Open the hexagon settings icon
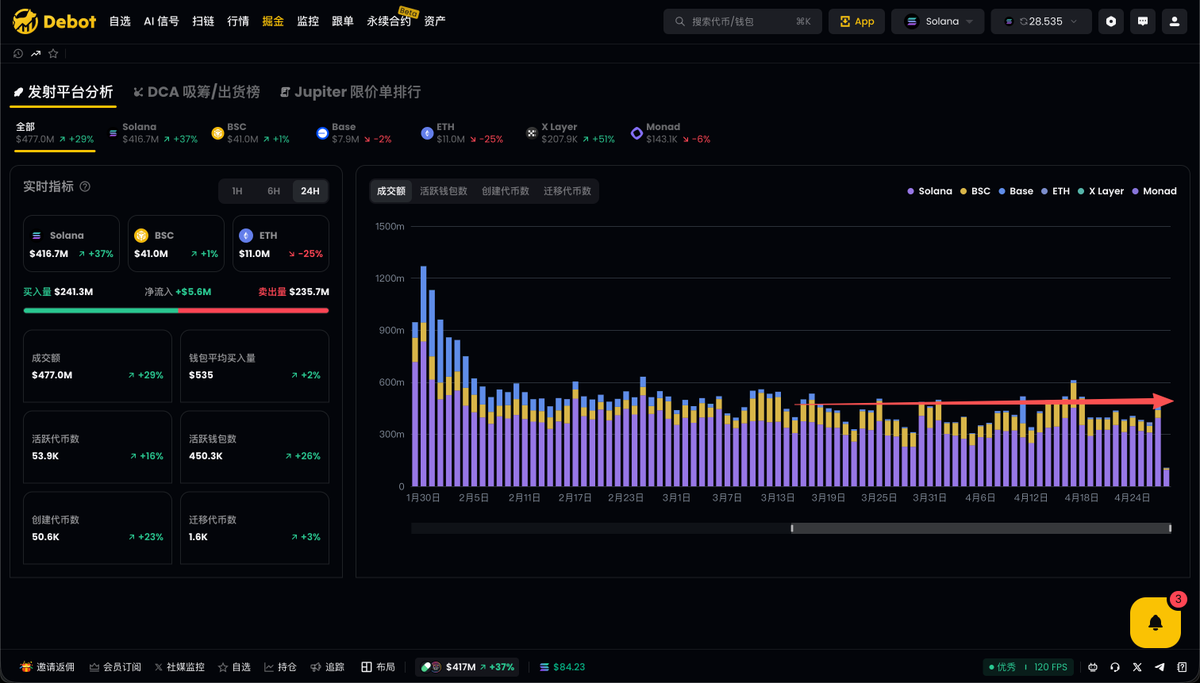The width and height of the screenshot is (1200, 683). [x=1111, y=21]
